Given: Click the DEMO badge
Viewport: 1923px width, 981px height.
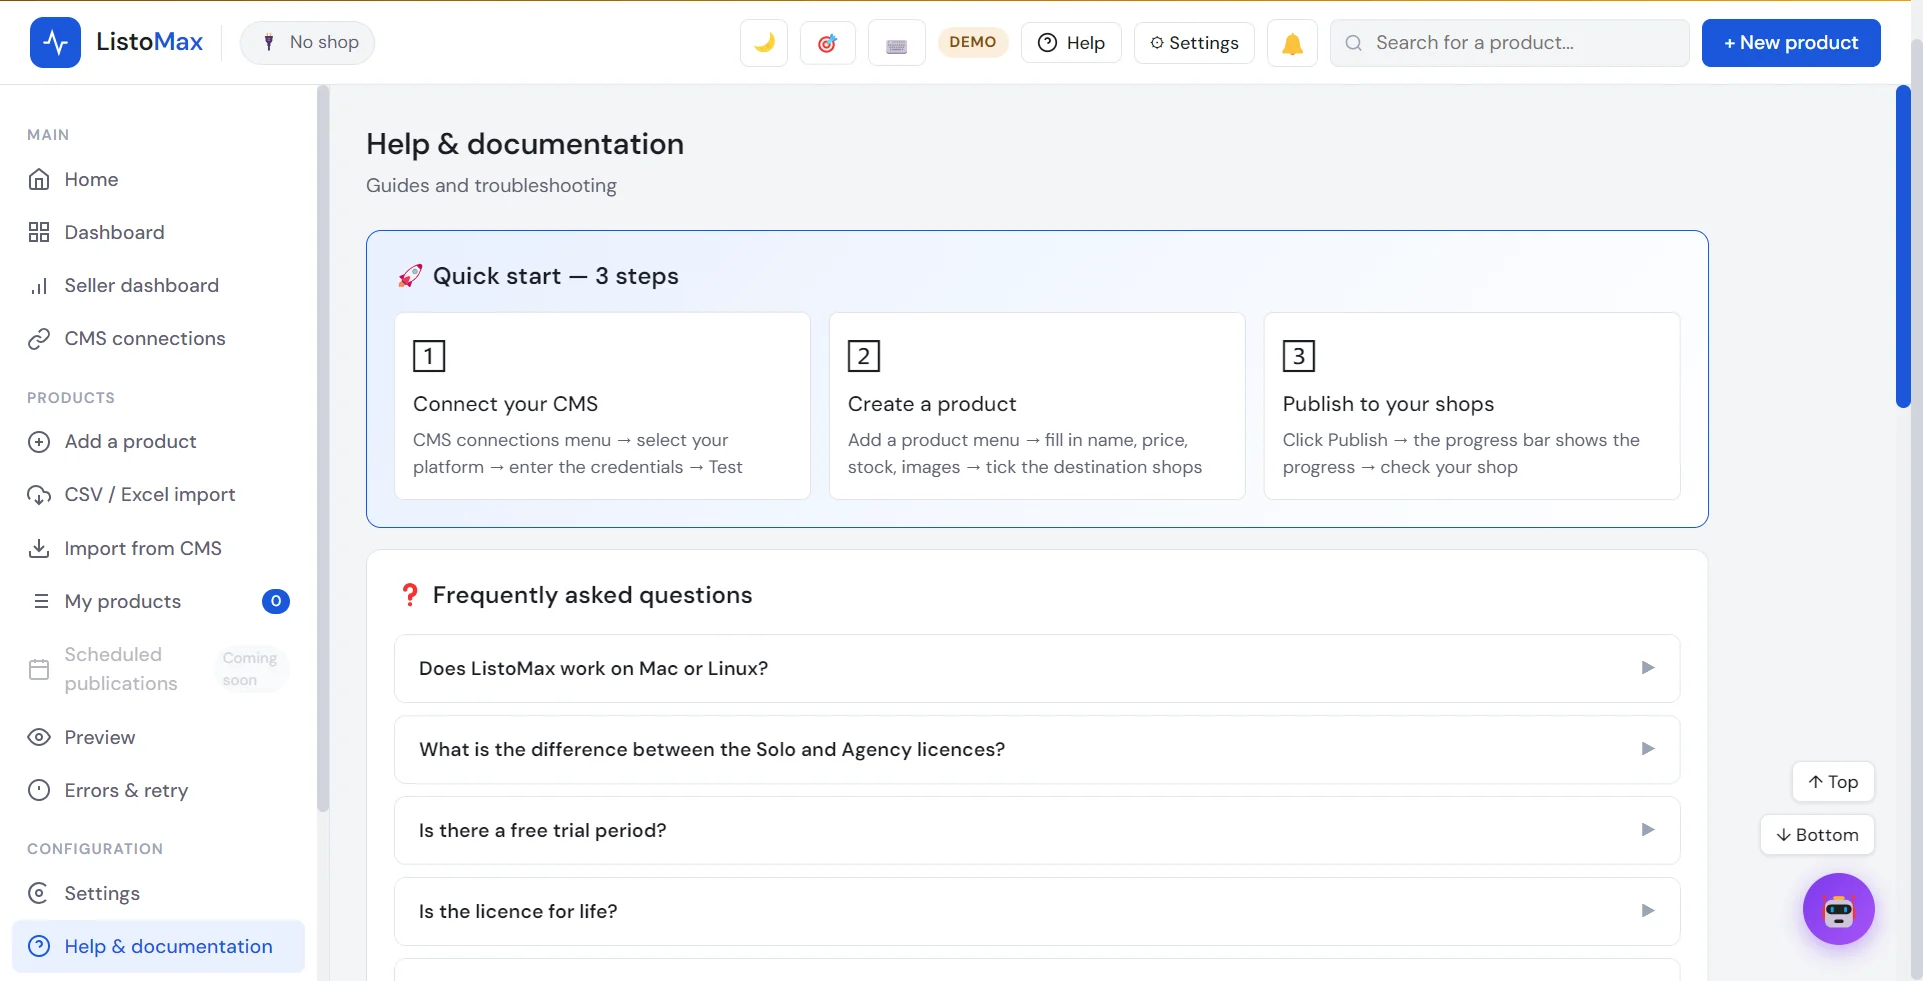Looking at the screenshot, I should pyautogui.click(x=972, y=42).
